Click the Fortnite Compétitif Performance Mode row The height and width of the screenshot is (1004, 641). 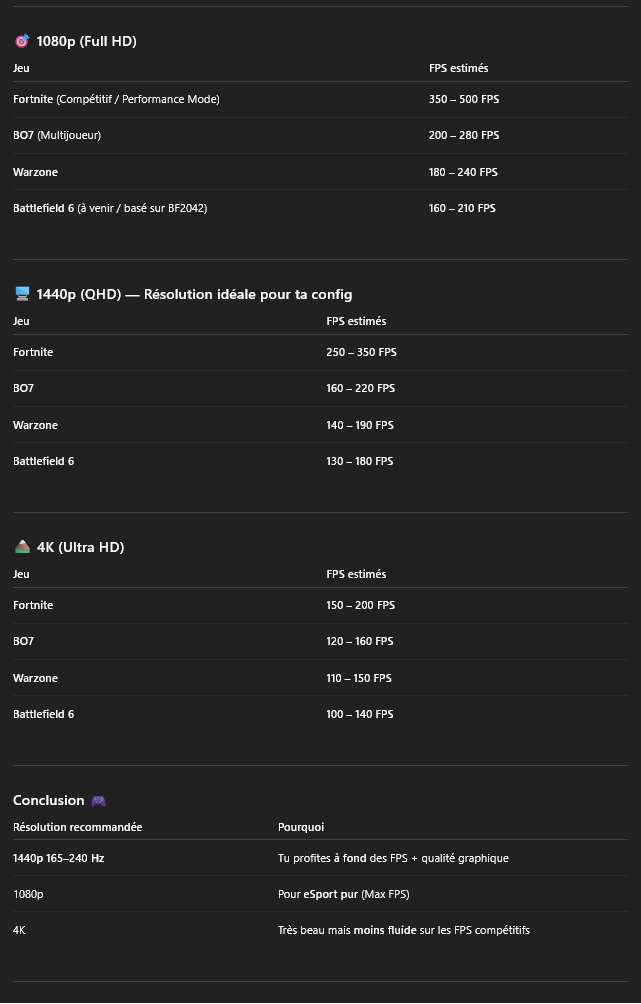(116, 99)
